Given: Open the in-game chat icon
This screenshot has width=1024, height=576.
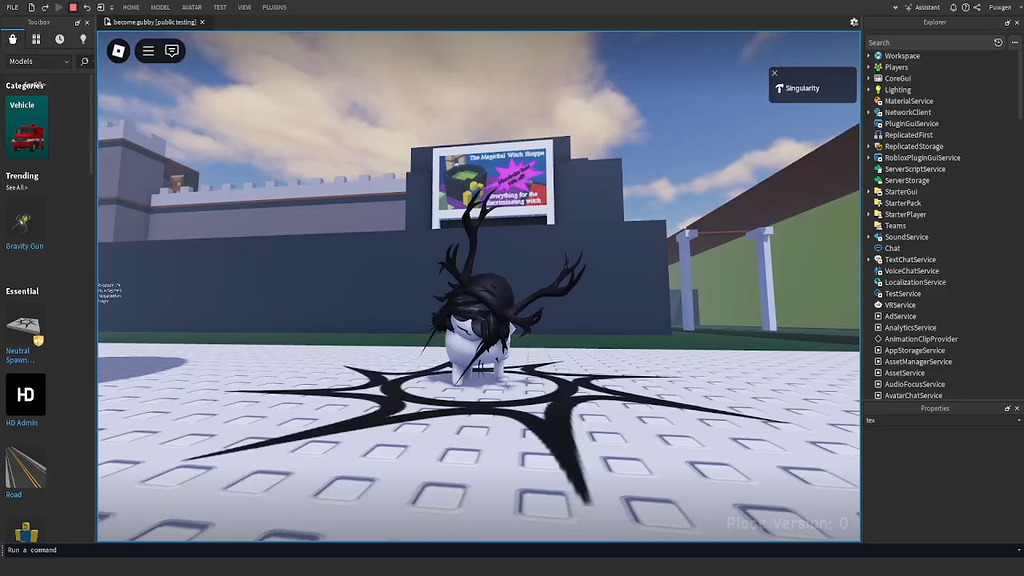Looking at the screenshot, I should click(x=173, y=51).
